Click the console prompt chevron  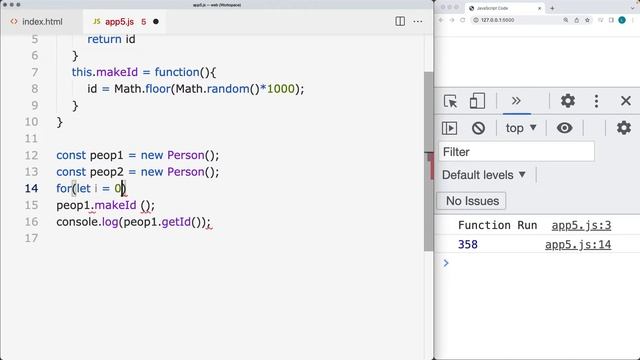[446, 263]
